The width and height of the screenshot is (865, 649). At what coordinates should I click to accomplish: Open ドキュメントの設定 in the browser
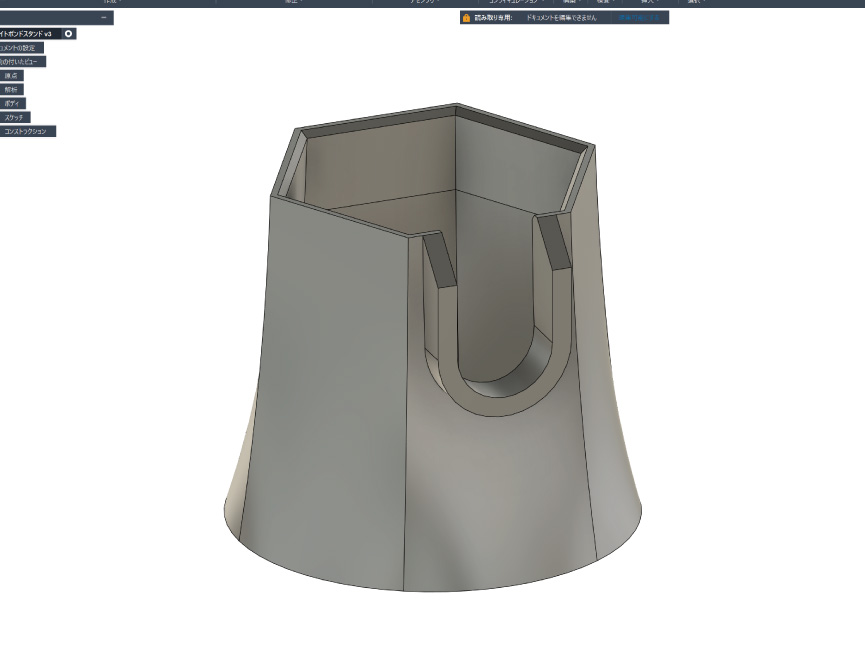pos(22,48)
